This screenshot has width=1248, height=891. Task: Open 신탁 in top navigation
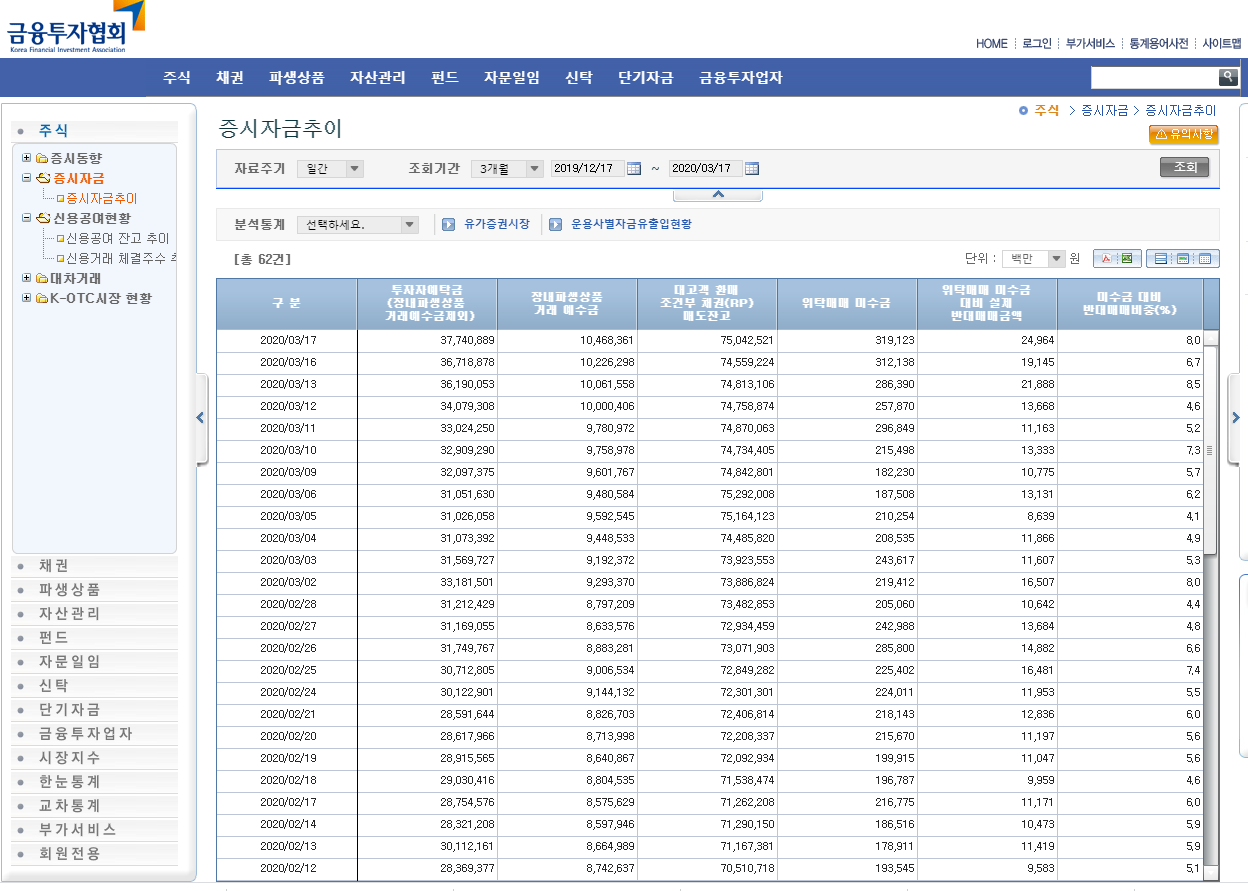(579, 77)
